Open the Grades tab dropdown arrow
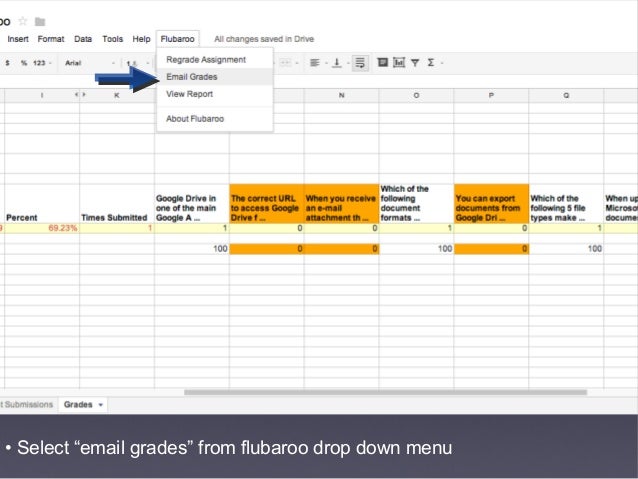Screen dimensions: 638x479 (101, 405)
